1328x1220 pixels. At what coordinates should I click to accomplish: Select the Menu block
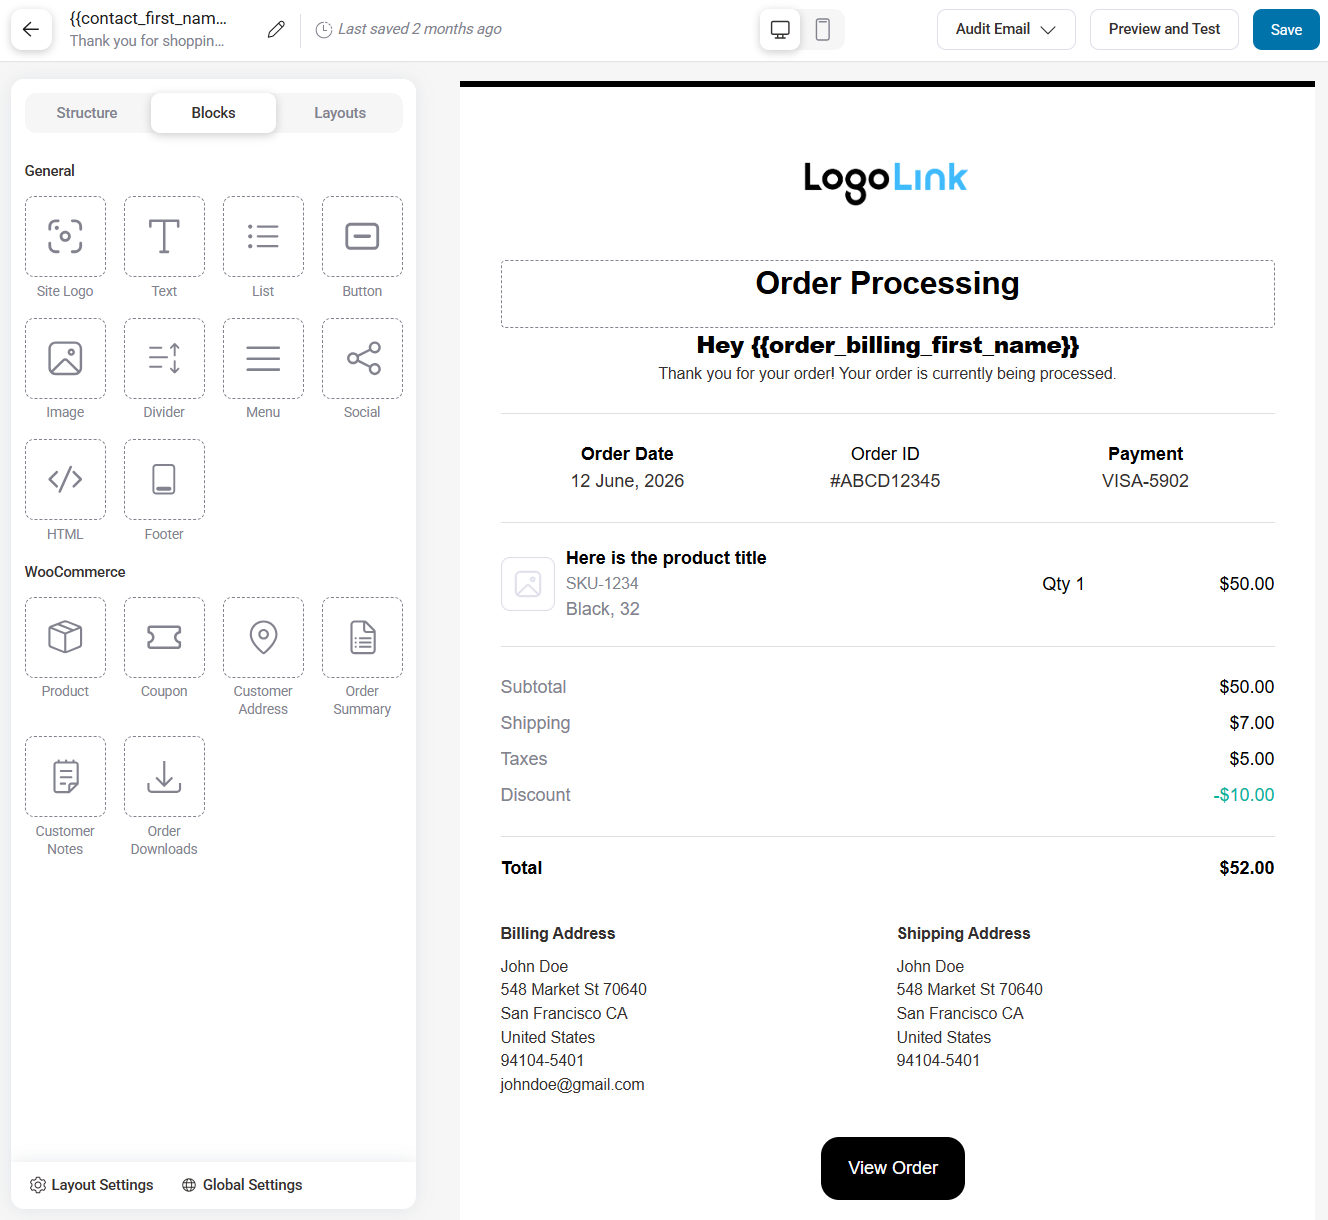click(263, 358)
